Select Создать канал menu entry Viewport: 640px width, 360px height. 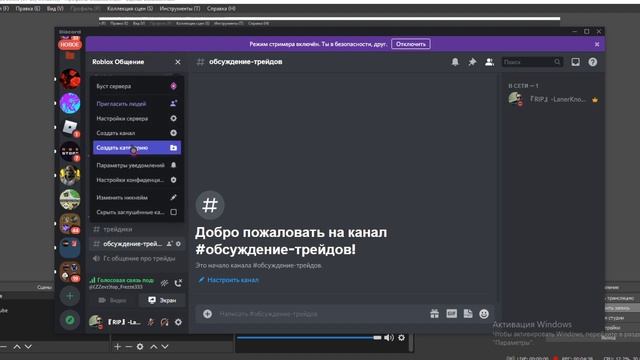pyautogui.click(x=137, y=133)
